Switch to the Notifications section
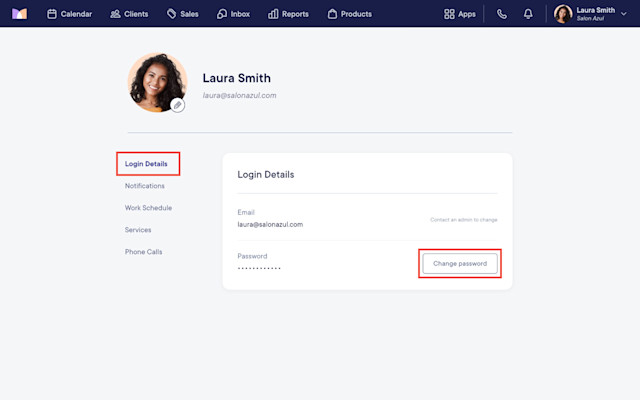This screenshot has width=640, height=400. (x=144, y=186)
